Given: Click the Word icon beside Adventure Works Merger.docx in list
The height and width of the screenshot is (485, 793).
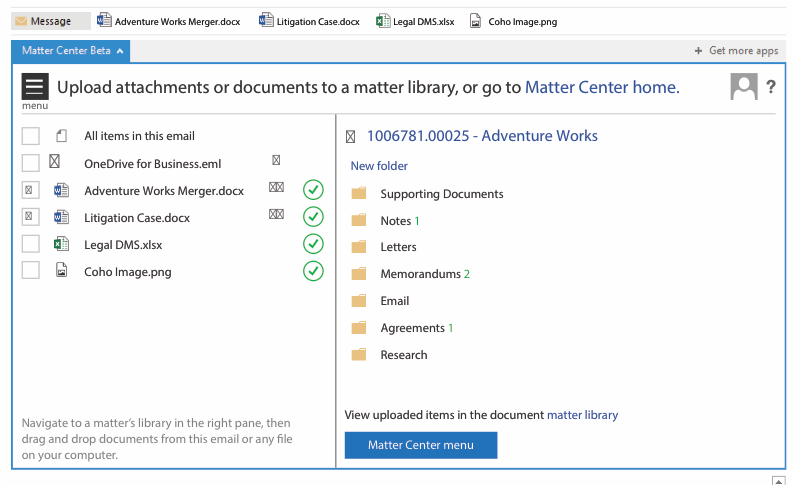Looking at the screenshot, I should 61,190.
